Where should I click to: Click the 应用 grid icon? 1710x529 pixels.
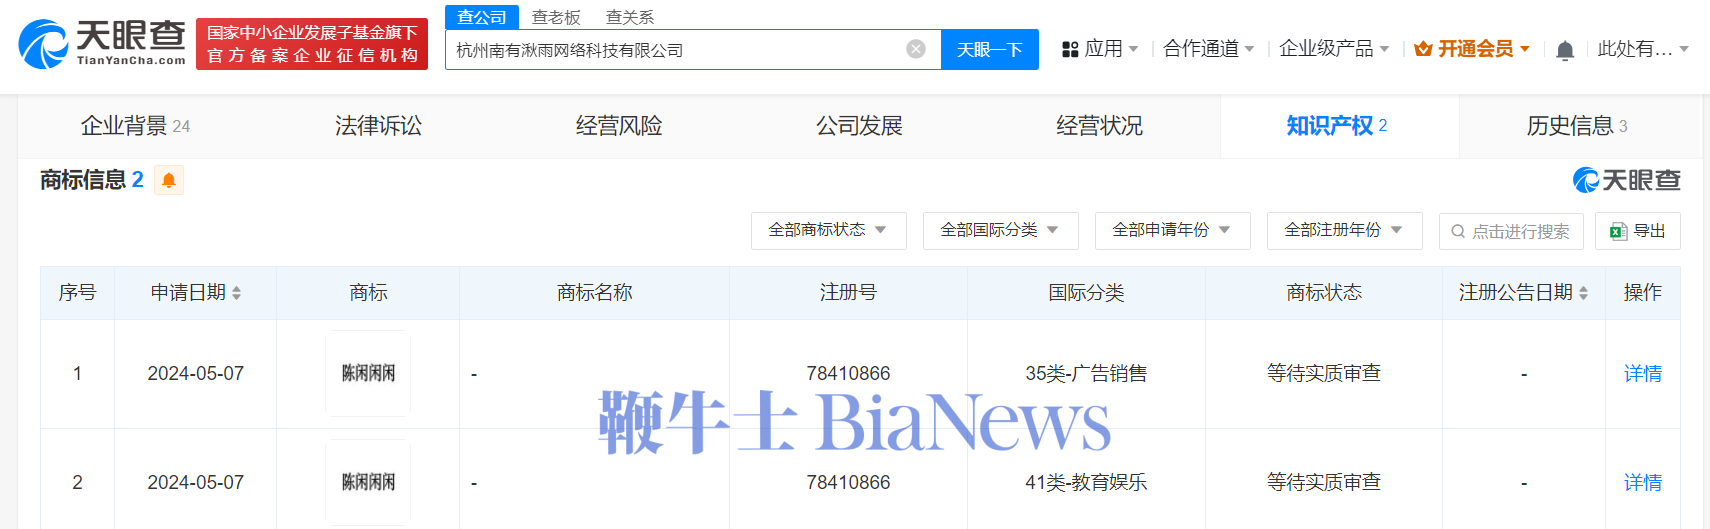tap(1070, 49)
